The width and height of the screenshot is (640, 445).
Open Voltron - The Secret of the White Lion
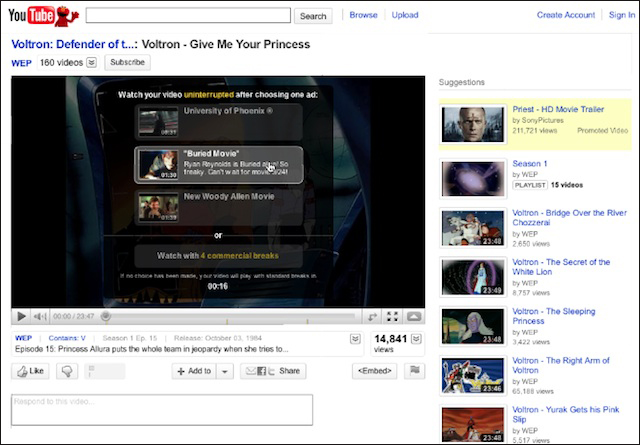pos(561,267)
